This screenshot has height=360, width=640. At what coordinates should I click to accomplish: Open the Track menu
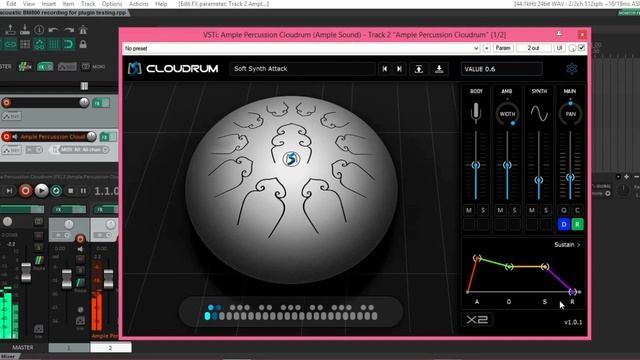(88, 4)
